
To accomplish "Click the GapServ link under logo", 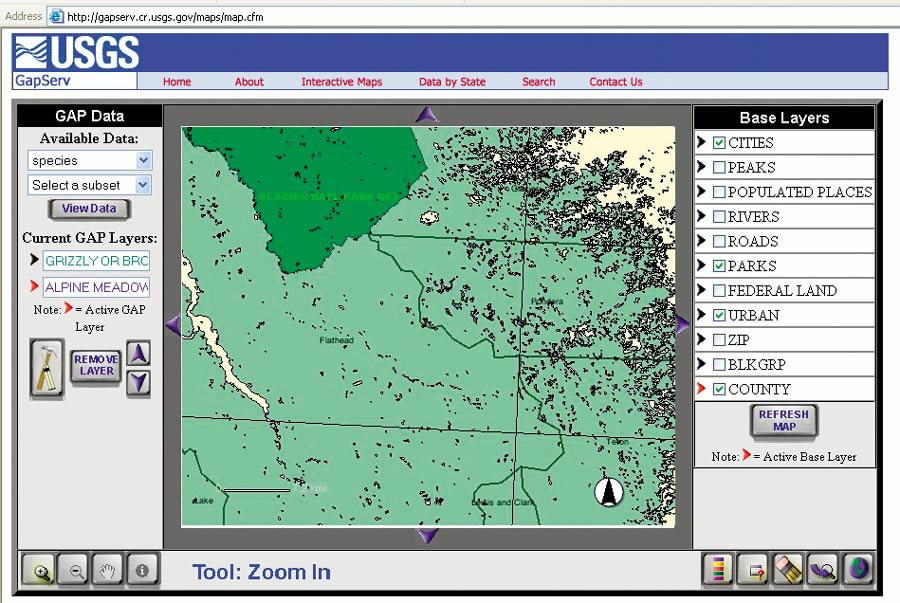I will 42,80.
